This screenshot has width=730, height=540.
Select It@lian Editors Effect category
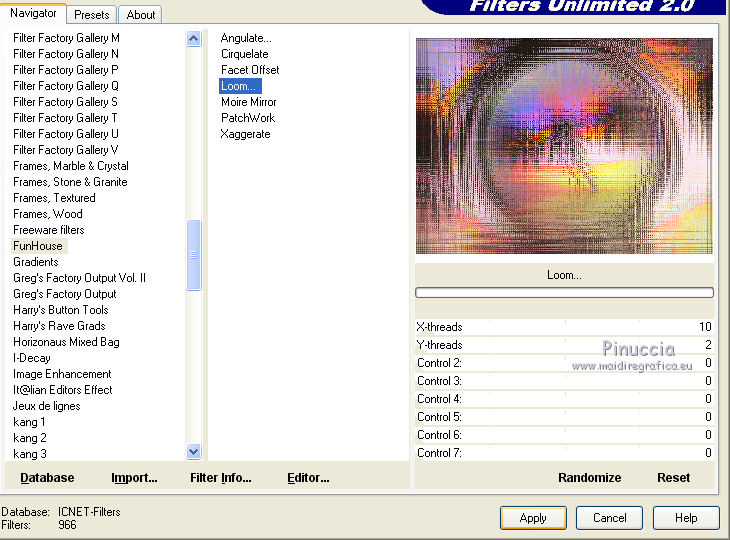click(x=62, y=390)
